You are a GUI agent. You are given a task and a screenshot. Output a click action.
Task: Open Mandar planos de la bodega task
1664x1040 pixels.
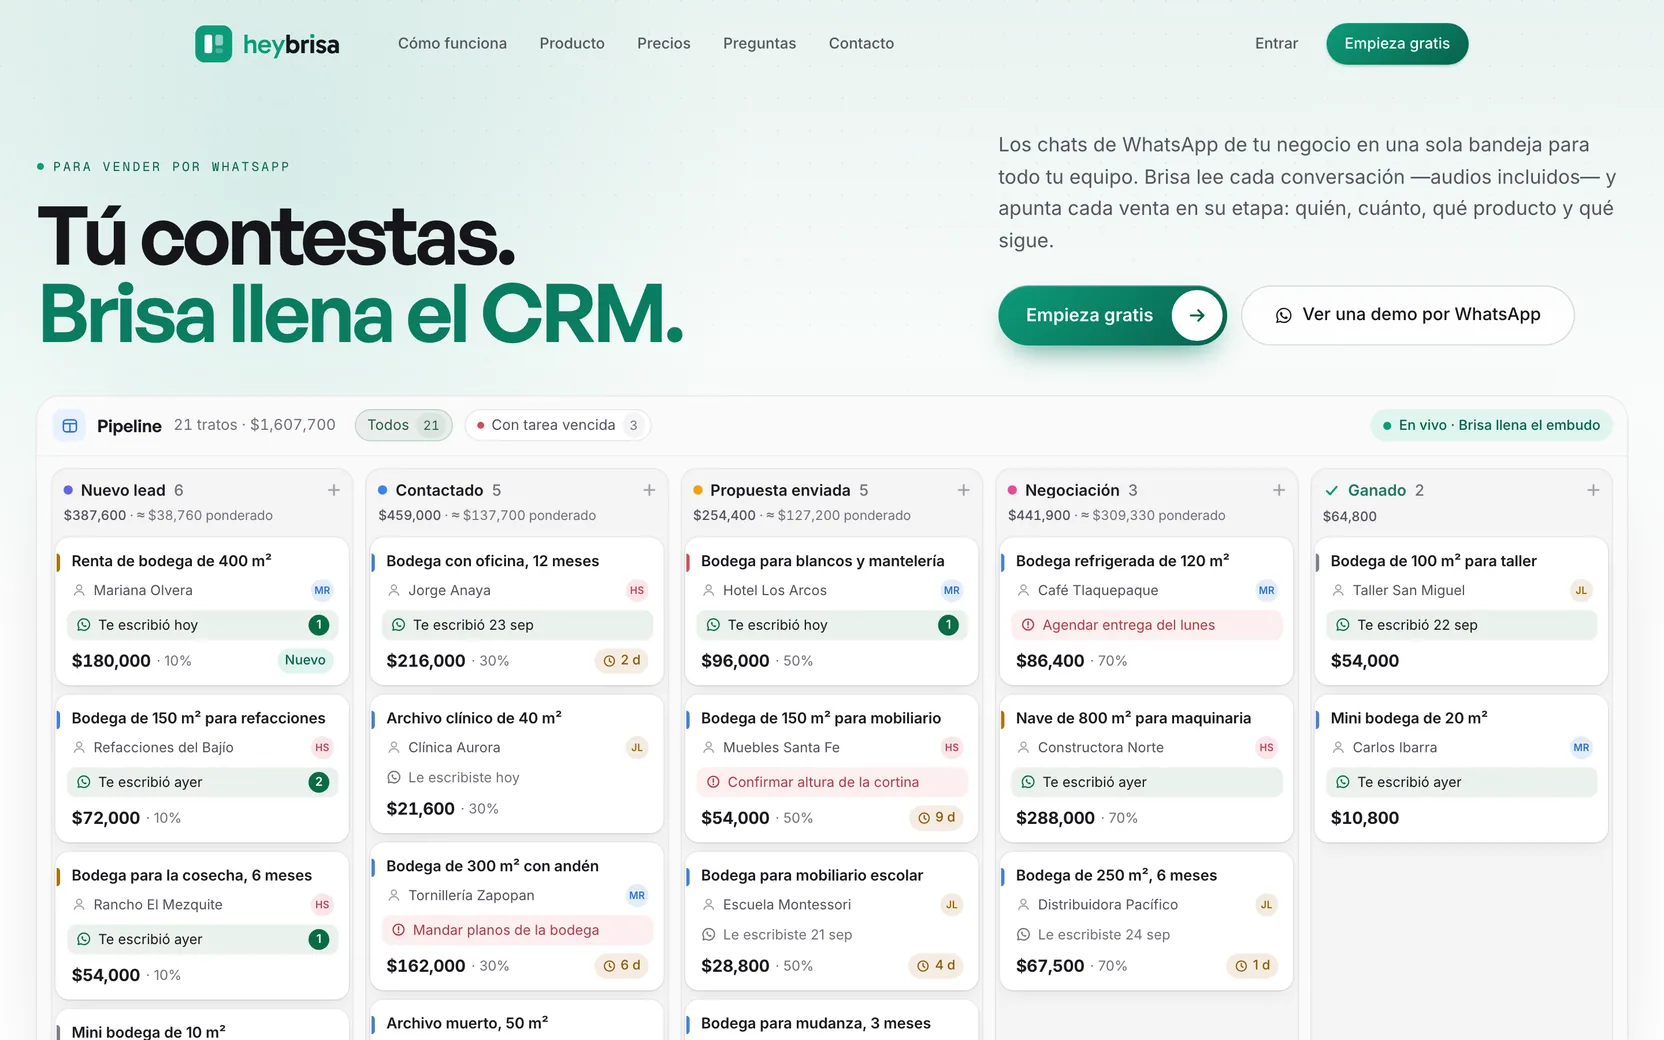517,930
